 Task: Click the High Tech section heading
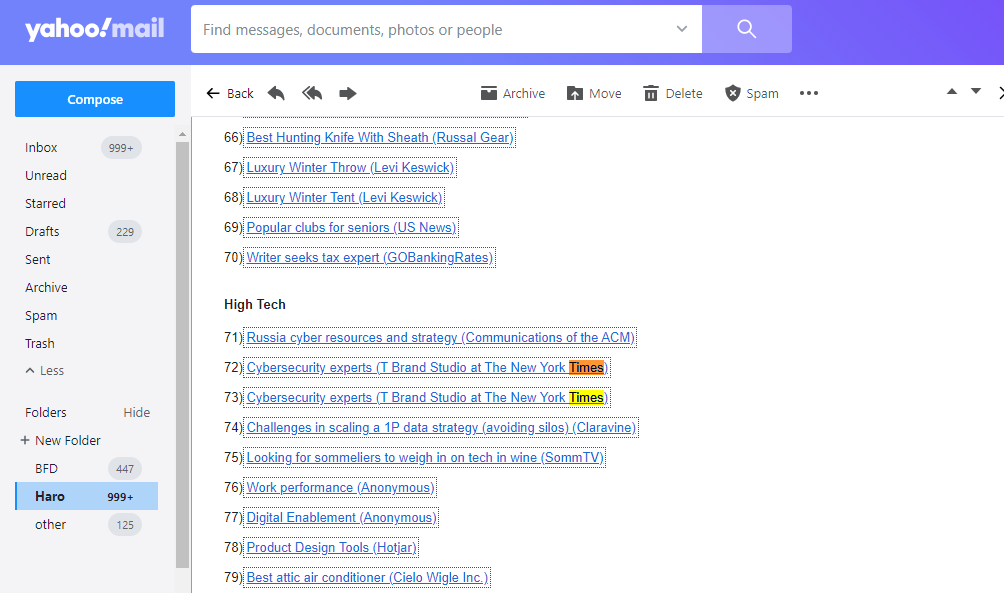[x=255, y=305]
